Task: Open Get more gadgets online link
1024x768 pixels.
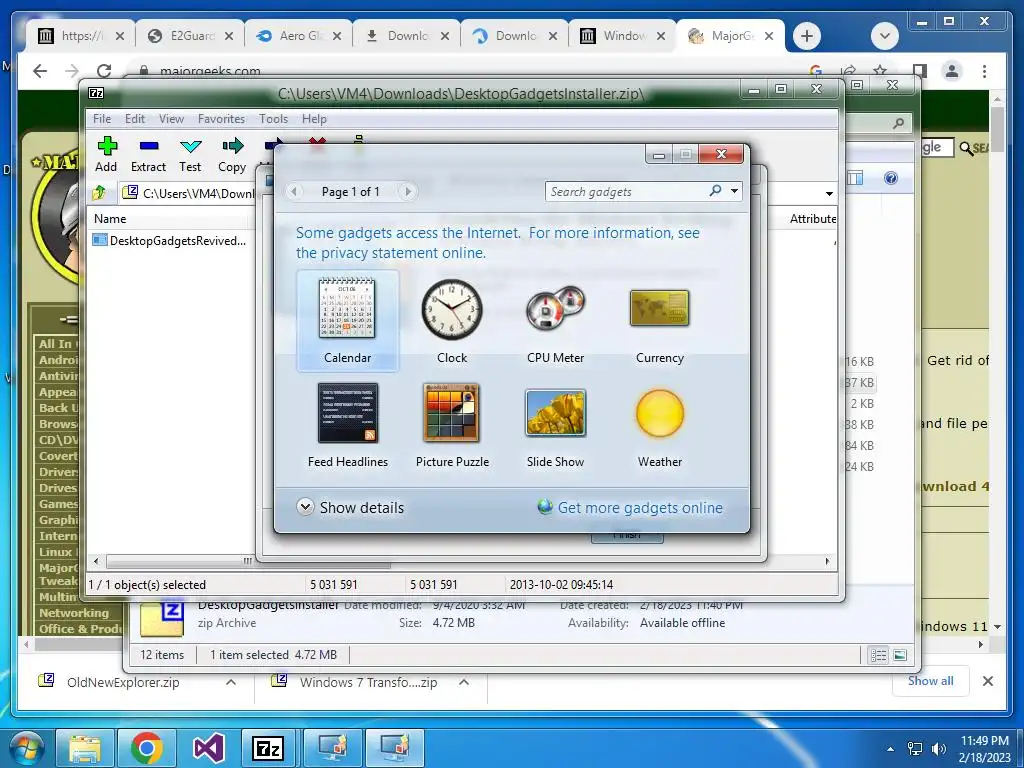Action: click(x=630, y=507)
